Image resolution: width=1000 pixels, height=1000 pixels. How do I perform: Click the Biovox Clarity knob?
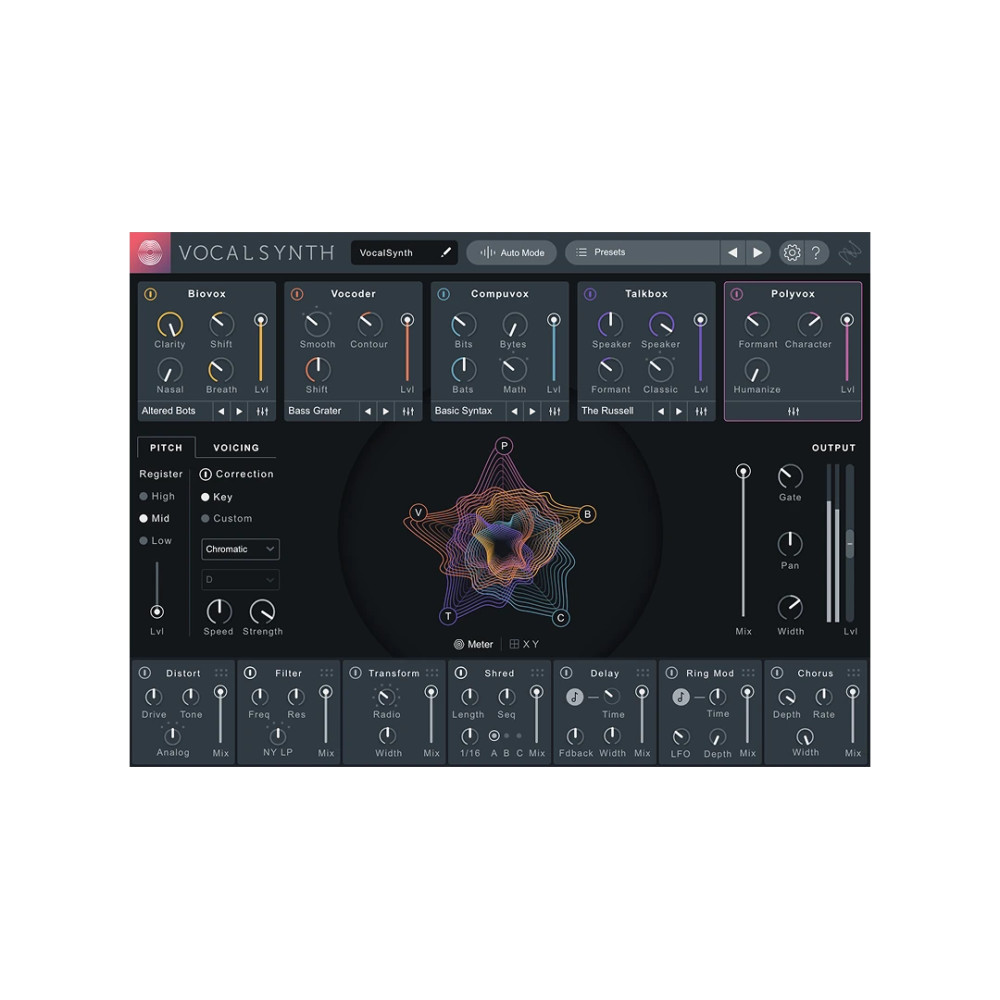pyautogui.click(x=170, y=325)
